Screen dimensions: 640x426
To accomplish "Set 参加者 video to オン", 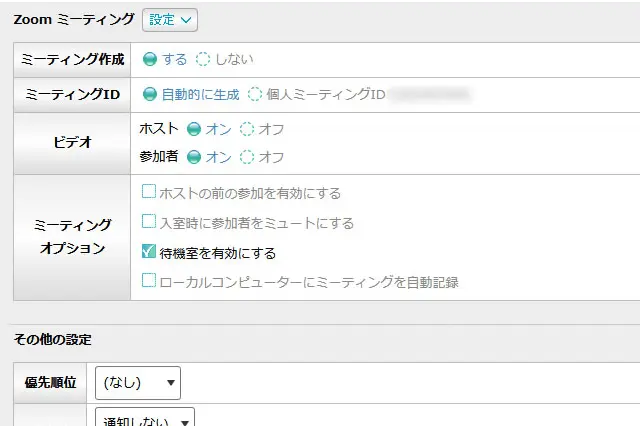I will click(194, 157).
